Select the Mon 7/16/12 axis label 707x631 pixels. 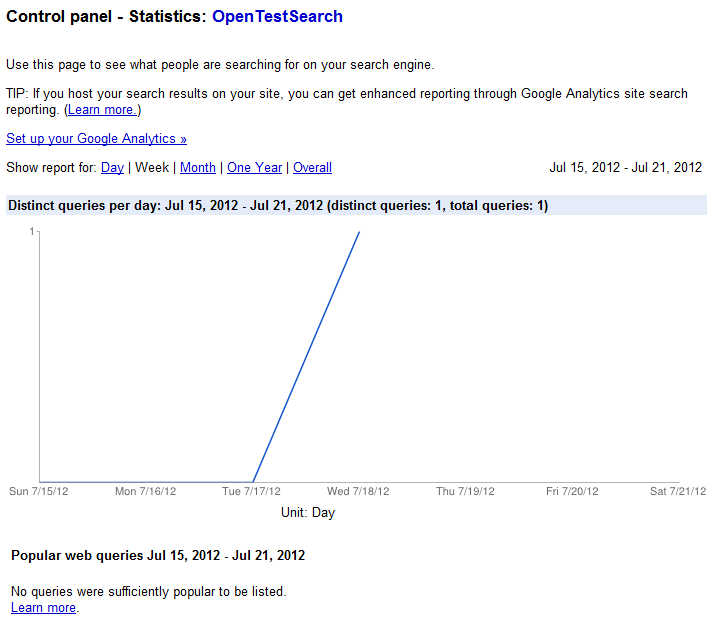point(145,491)
